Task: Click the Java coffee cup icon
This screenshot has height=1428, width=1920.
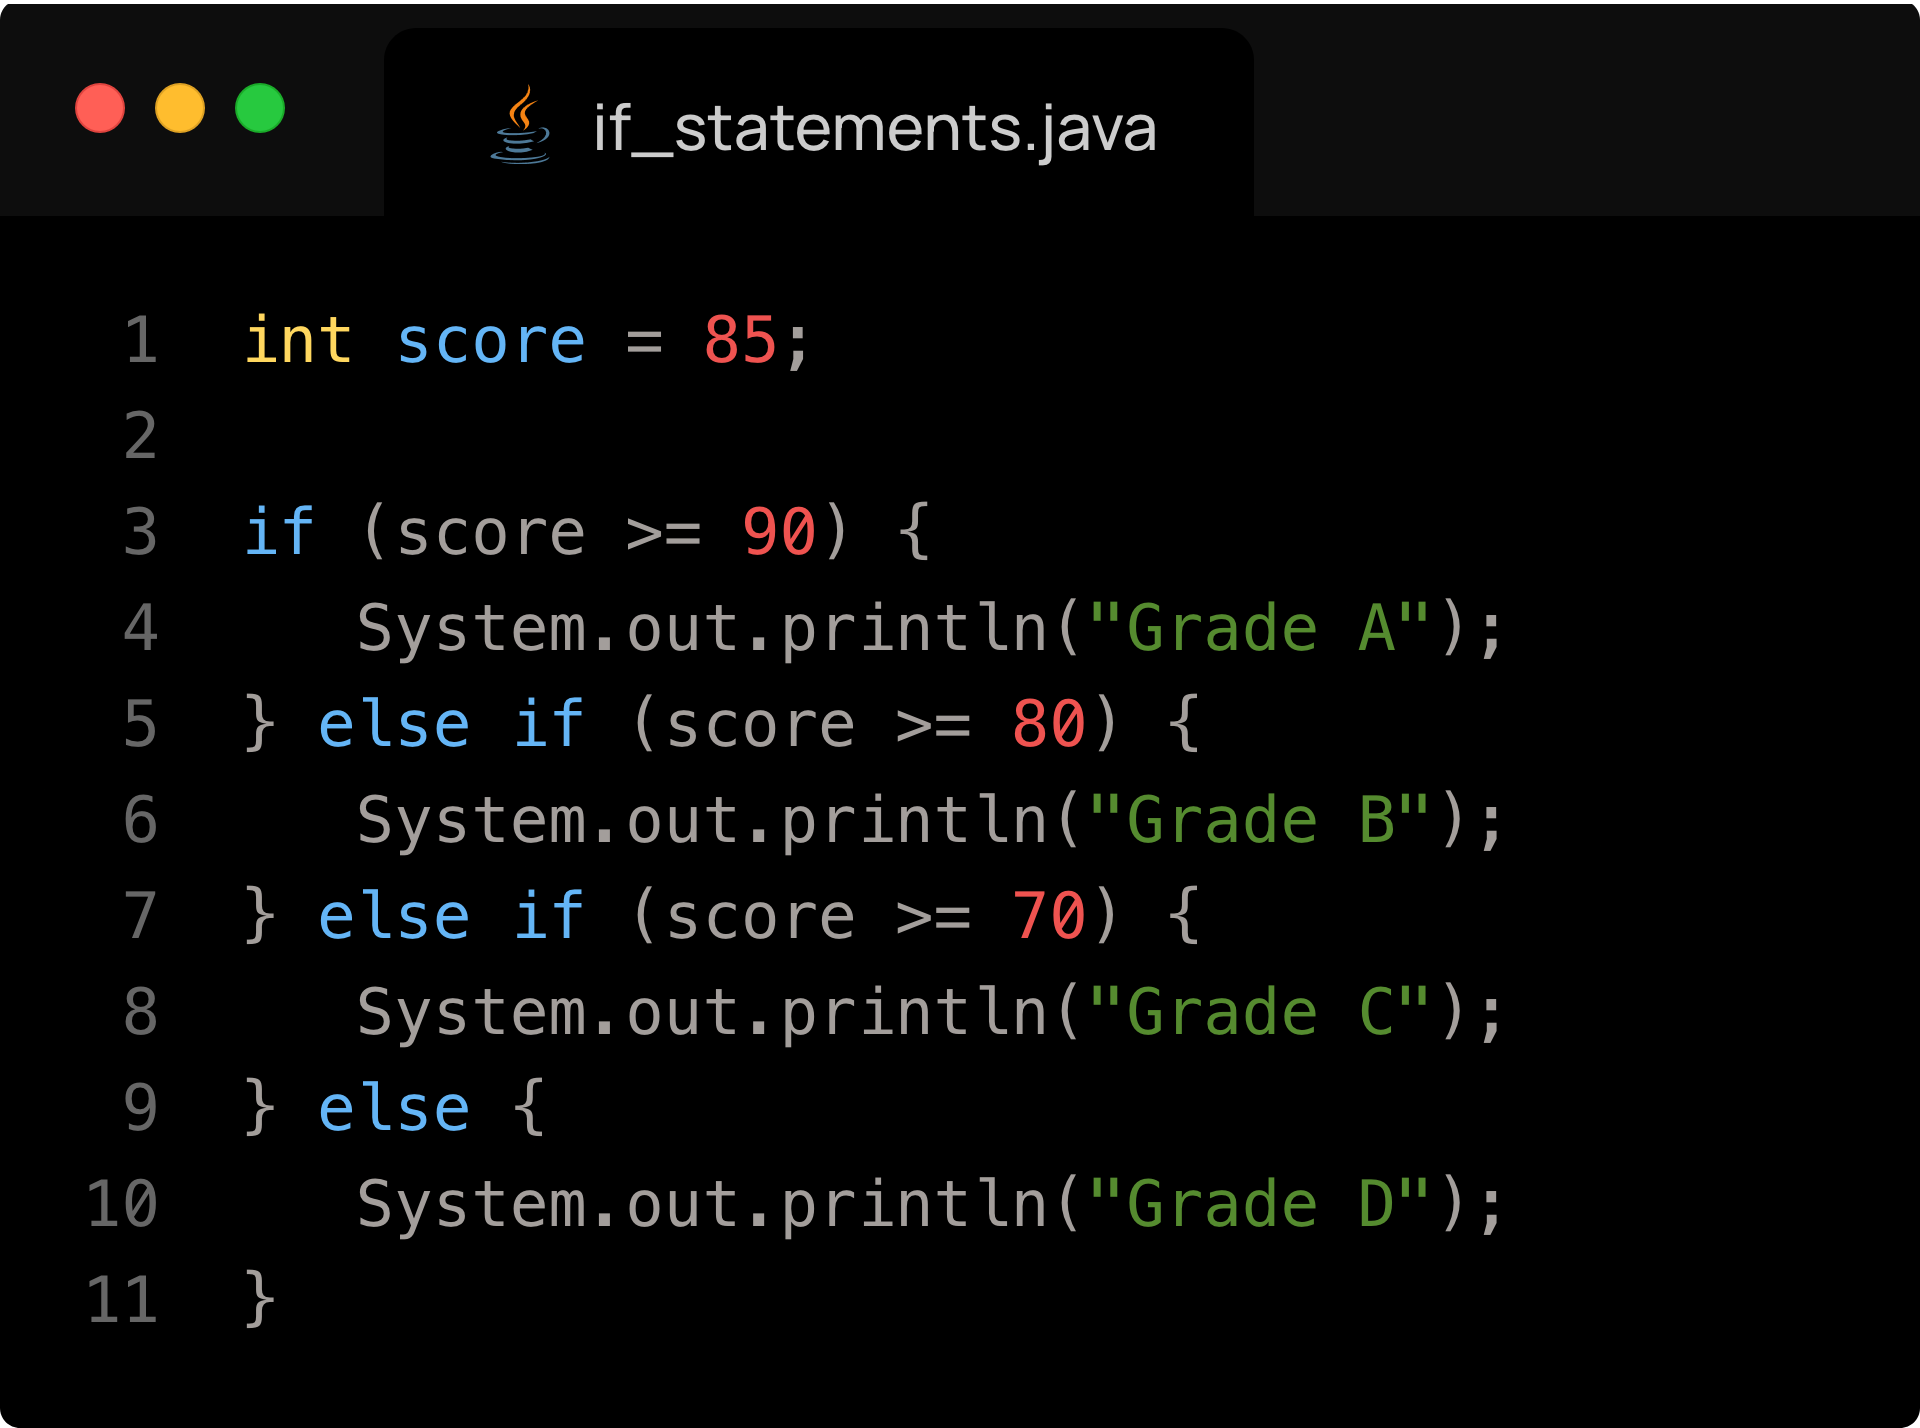Action: point(520,126)
